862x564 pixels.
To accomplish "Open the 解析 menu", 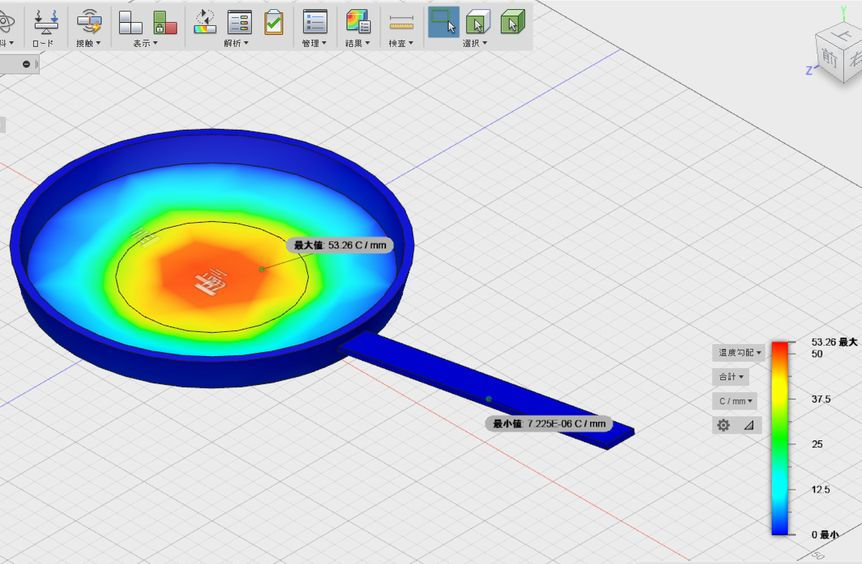I will click(236, 43).
